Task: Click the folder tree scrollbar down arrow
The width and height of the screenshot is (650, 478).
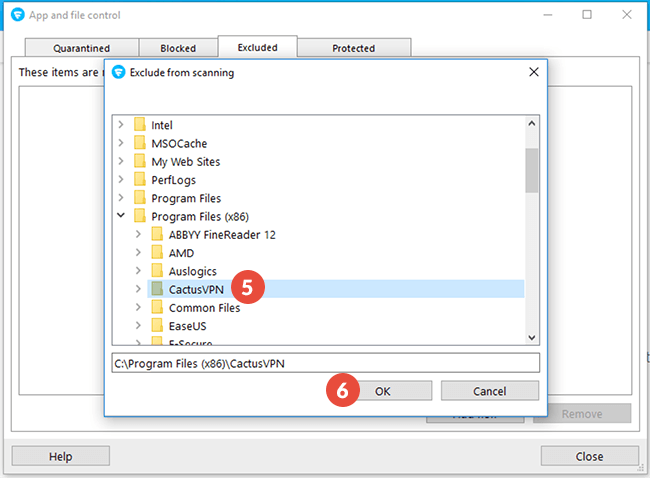Action: (531, 337)
